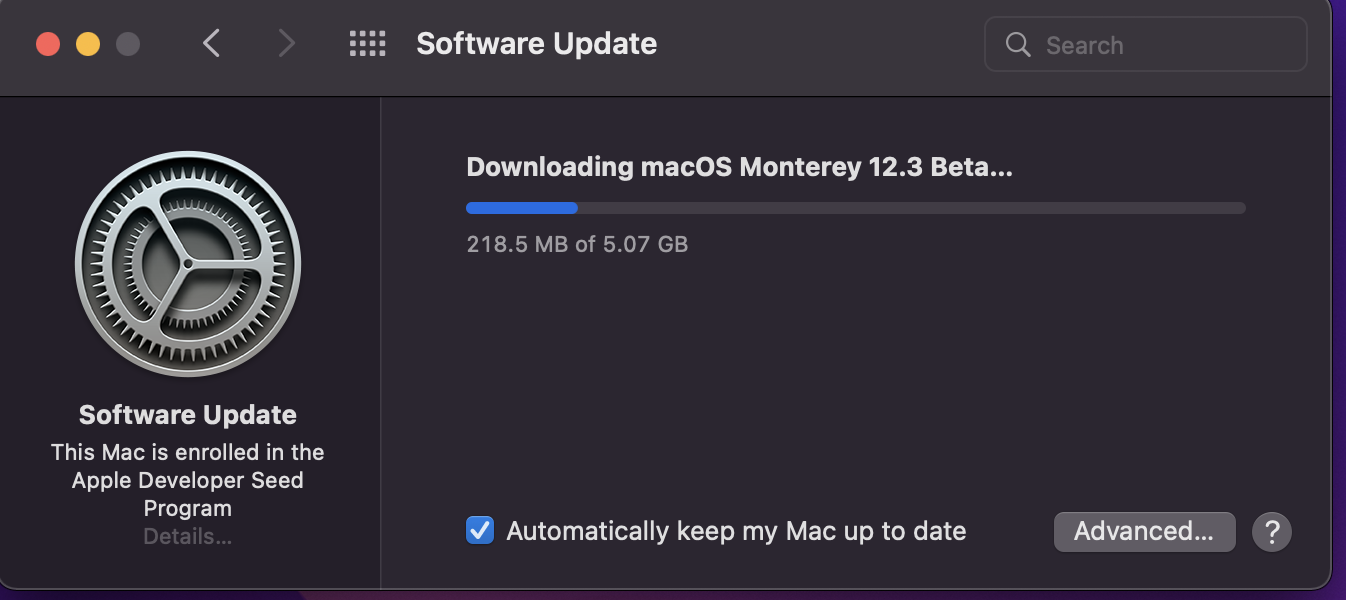
Task: Click the gray zoom window button
Action: 128,44
